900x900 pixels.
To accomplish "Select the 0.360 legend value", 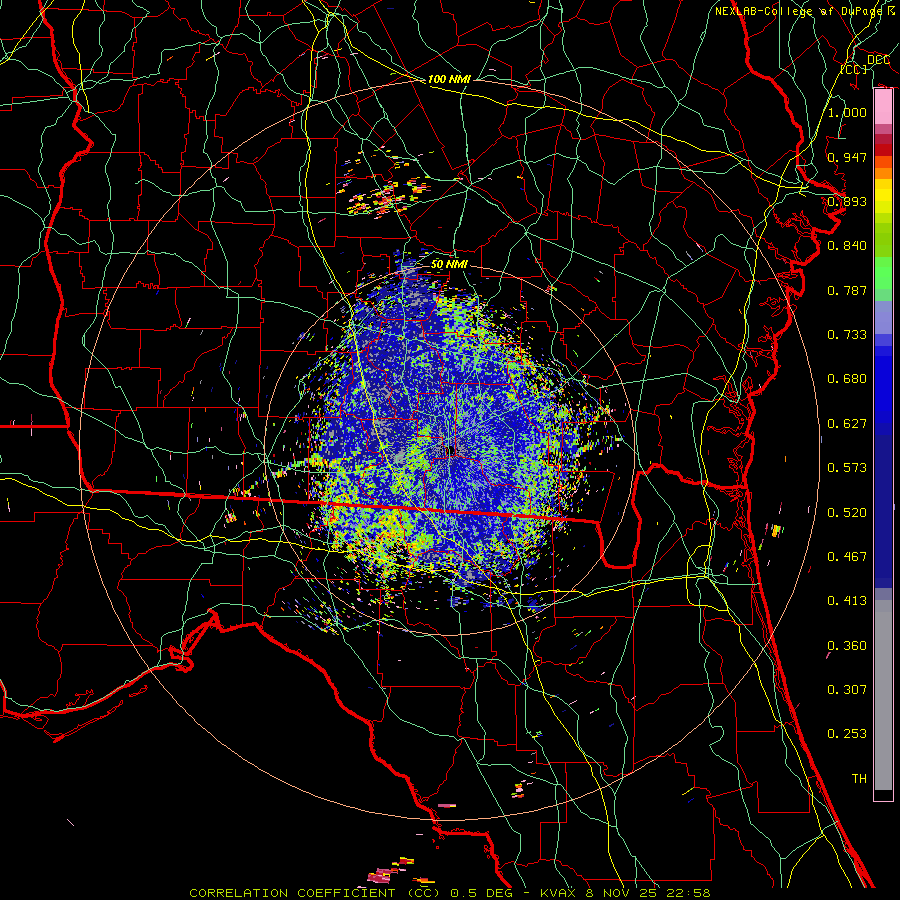I will (847, 645).
